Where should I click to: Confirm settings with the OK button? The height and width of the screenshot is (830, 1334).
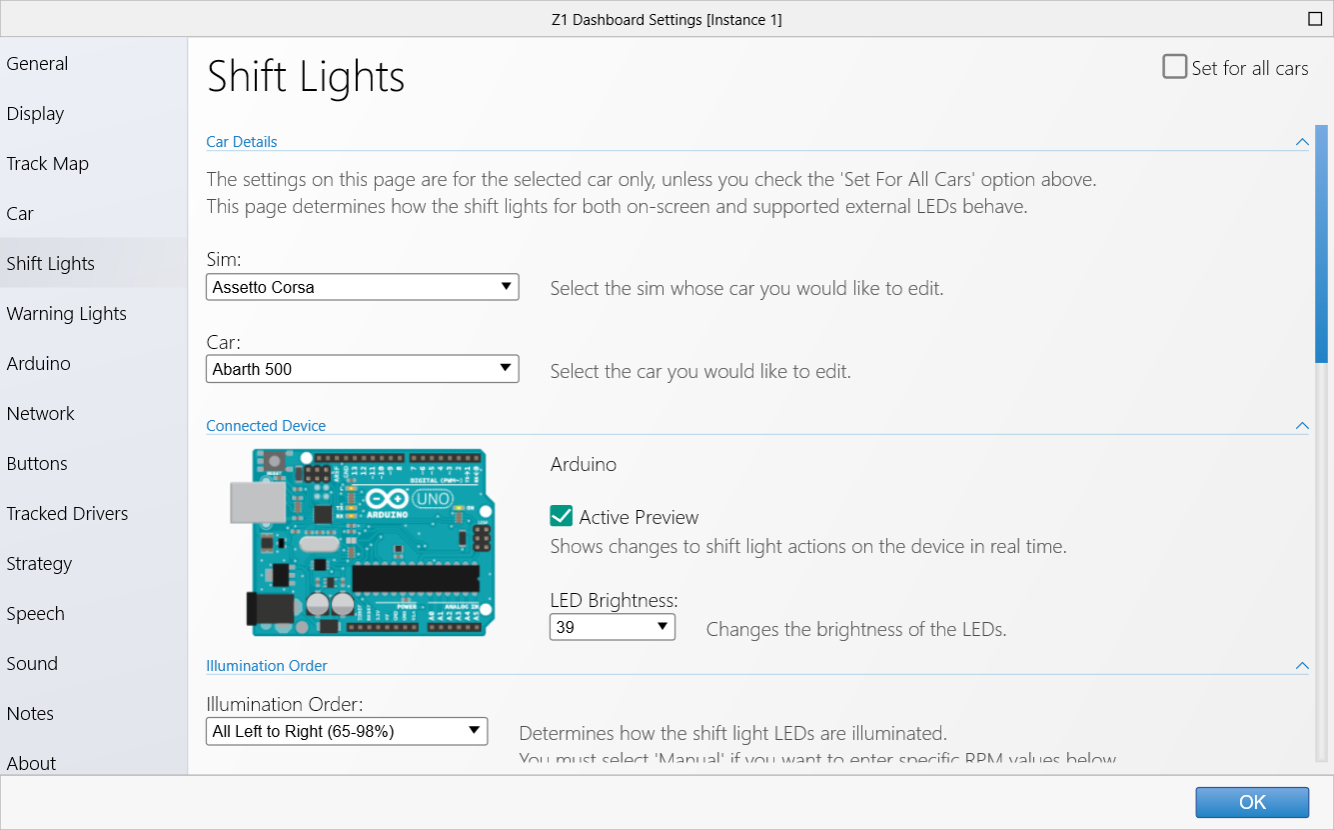click(1251, 802)
